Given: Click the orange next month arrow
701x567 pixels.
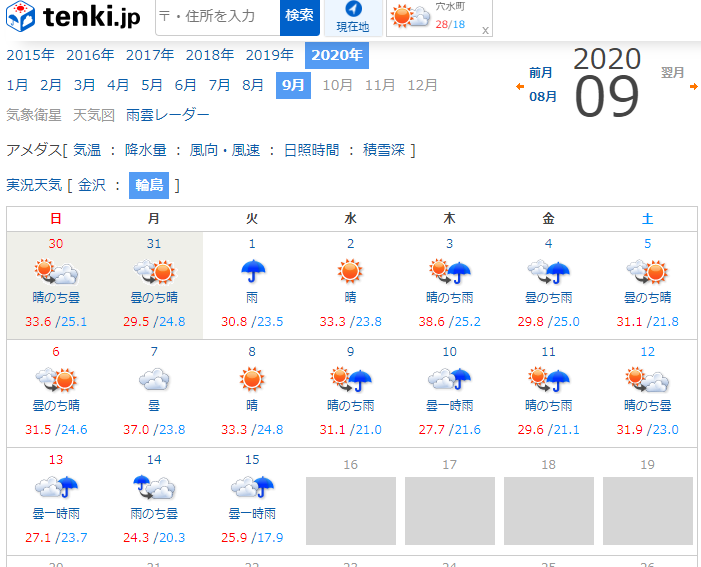Looking at the screenshot, I should pos(693,87).
